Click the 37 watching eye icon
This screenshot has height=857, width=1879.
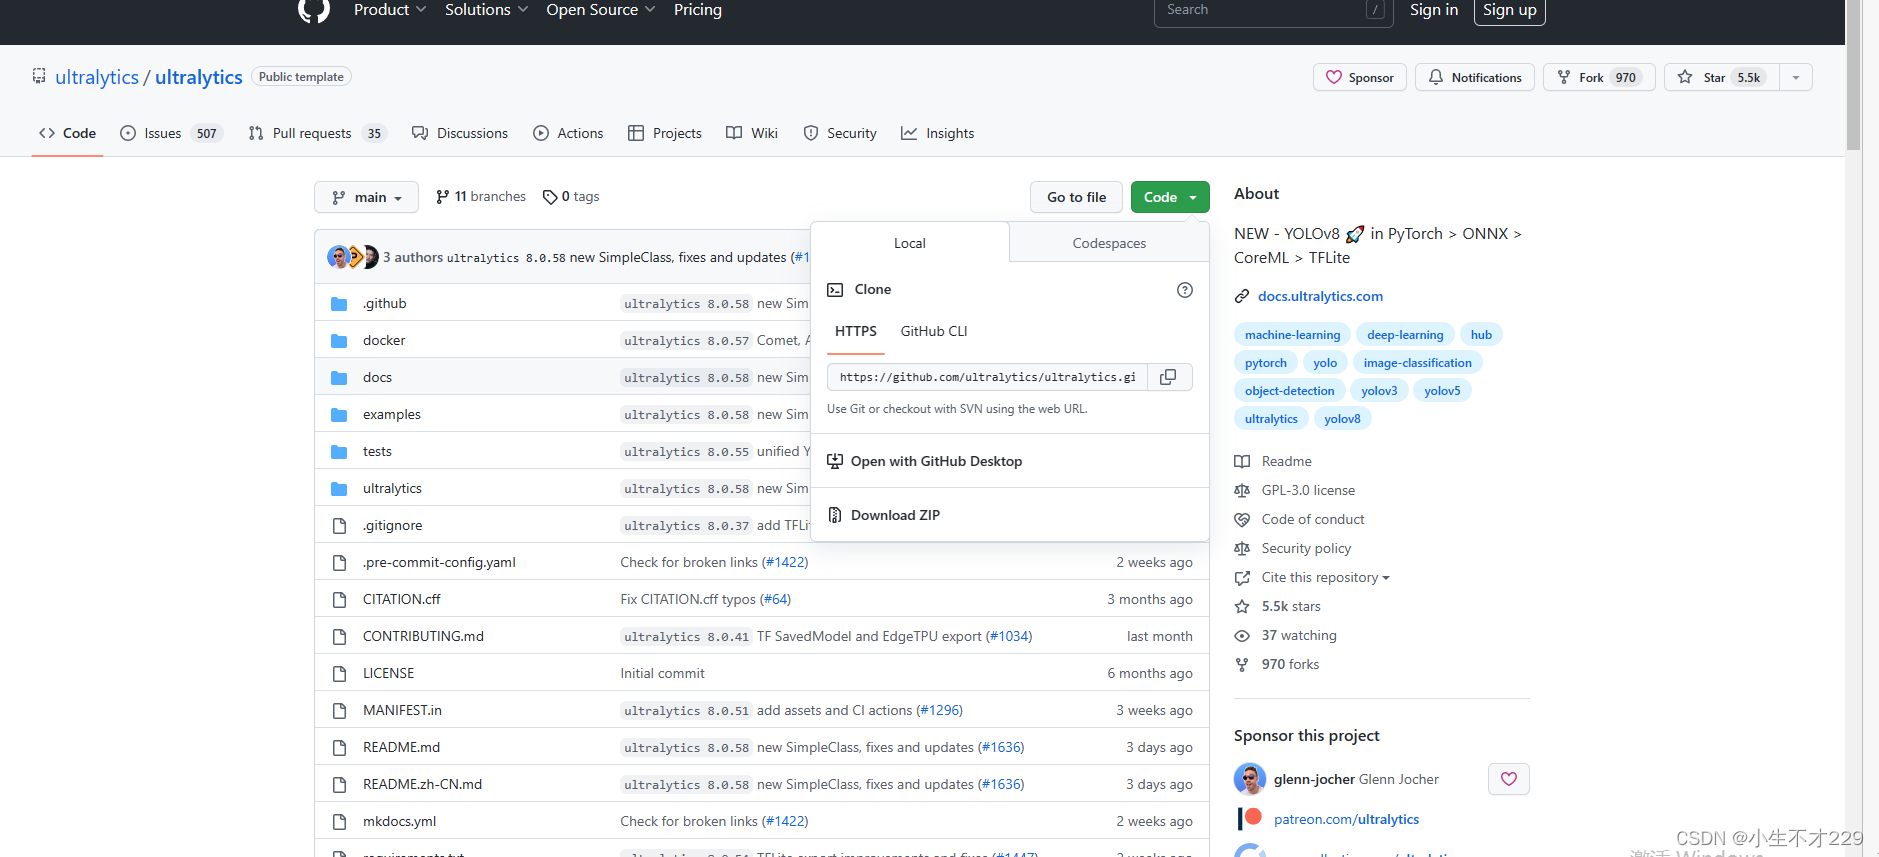1242,636
